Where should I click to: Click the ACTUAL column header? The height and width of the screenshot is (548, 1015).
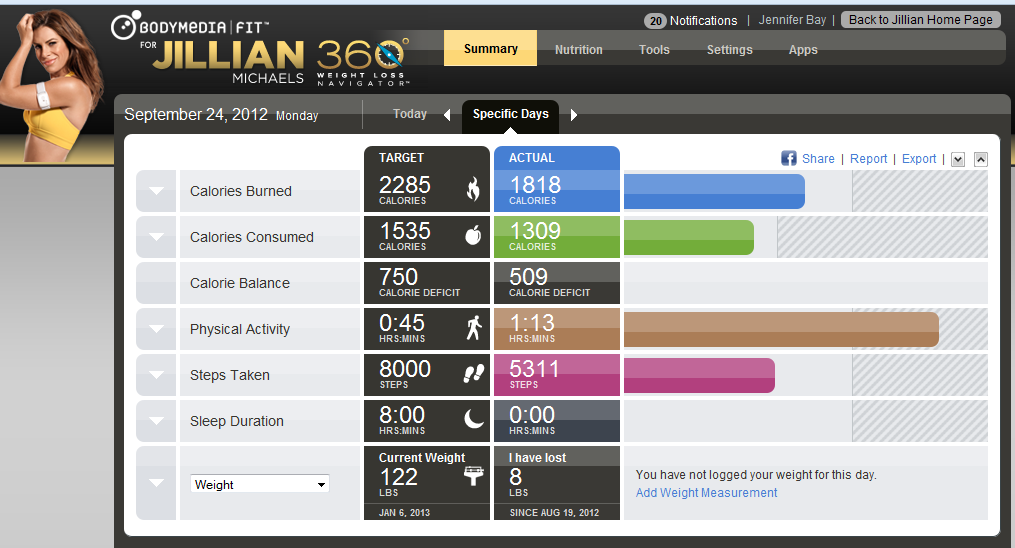[x=531, y=158]
